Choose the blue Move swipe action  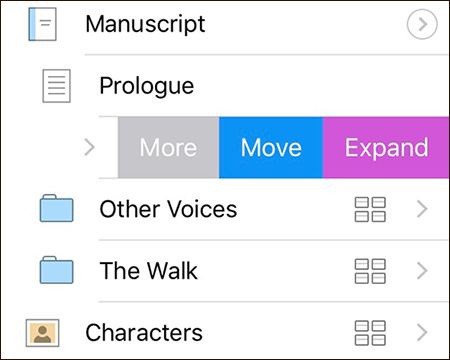click(x=271, y=148)
